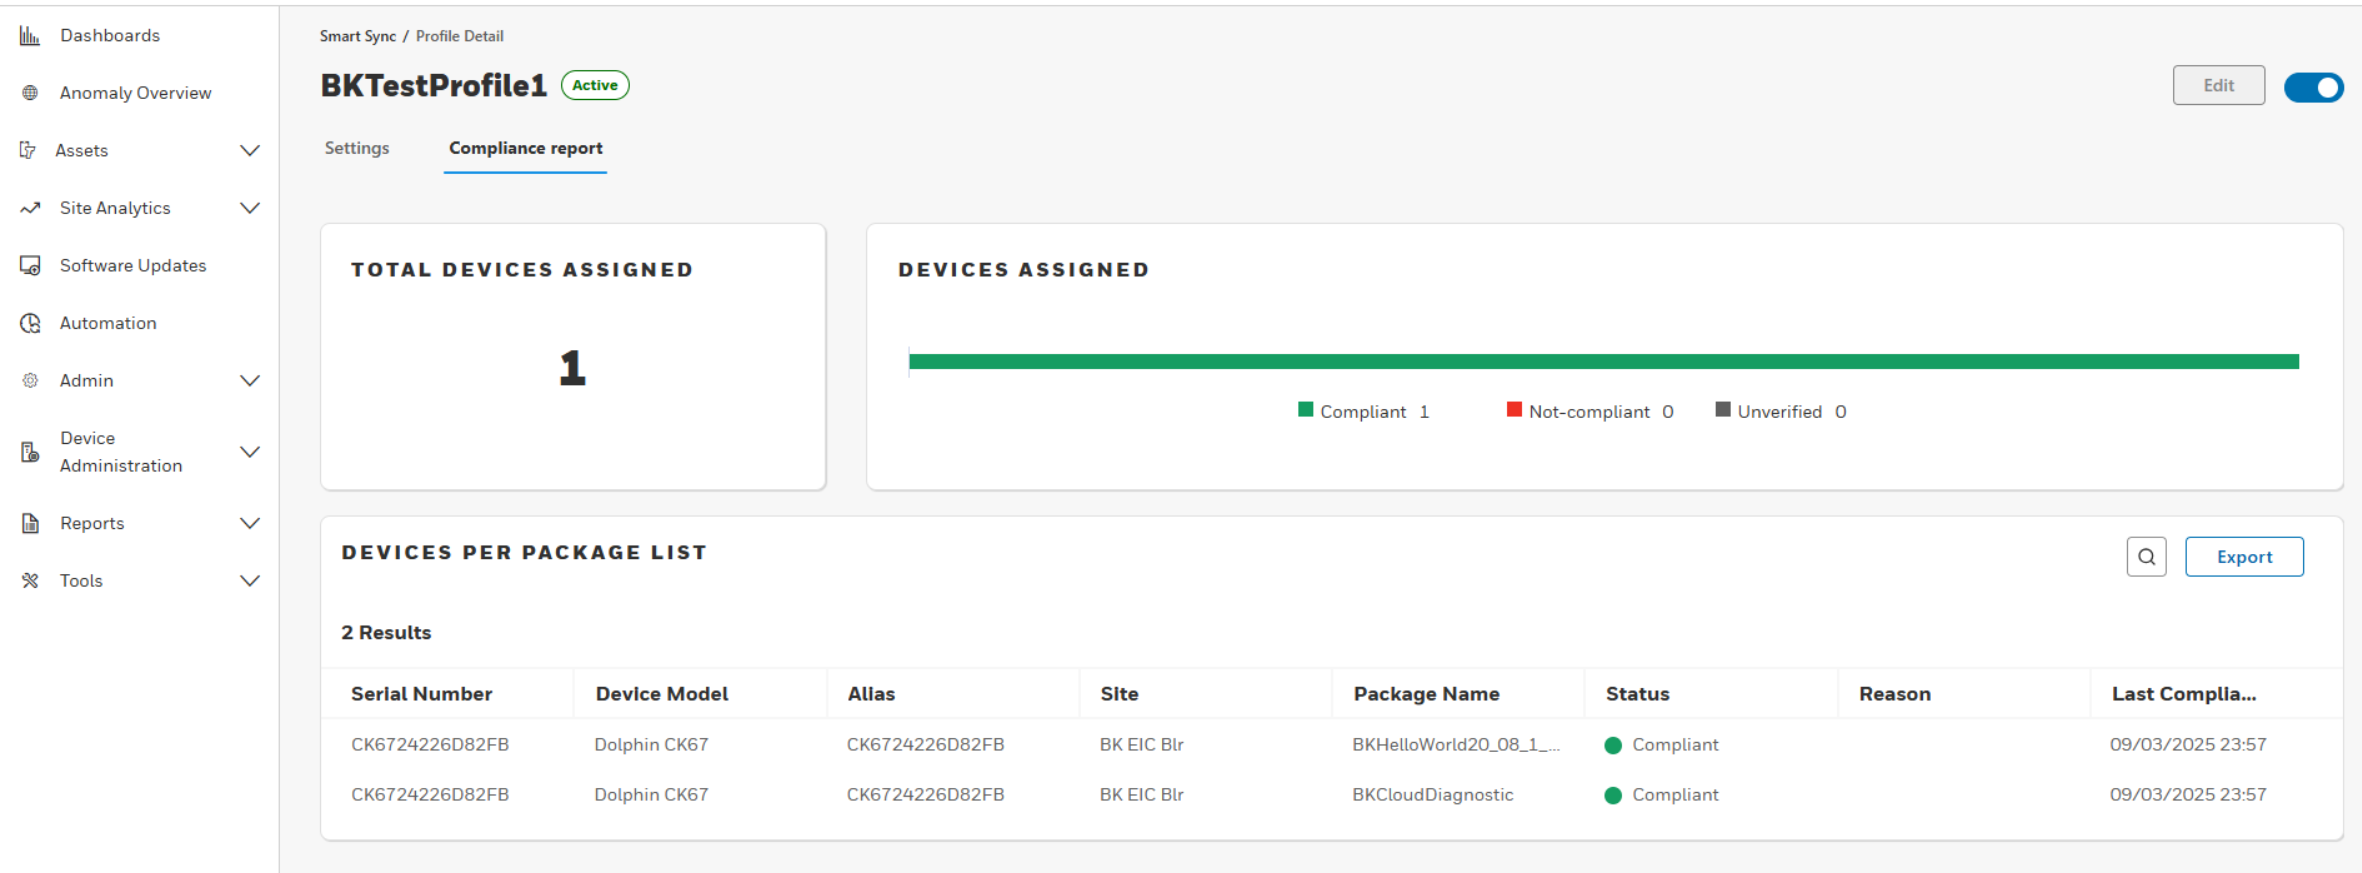
Task: Go to Anomaly Overview
Action: pos(135,93)
